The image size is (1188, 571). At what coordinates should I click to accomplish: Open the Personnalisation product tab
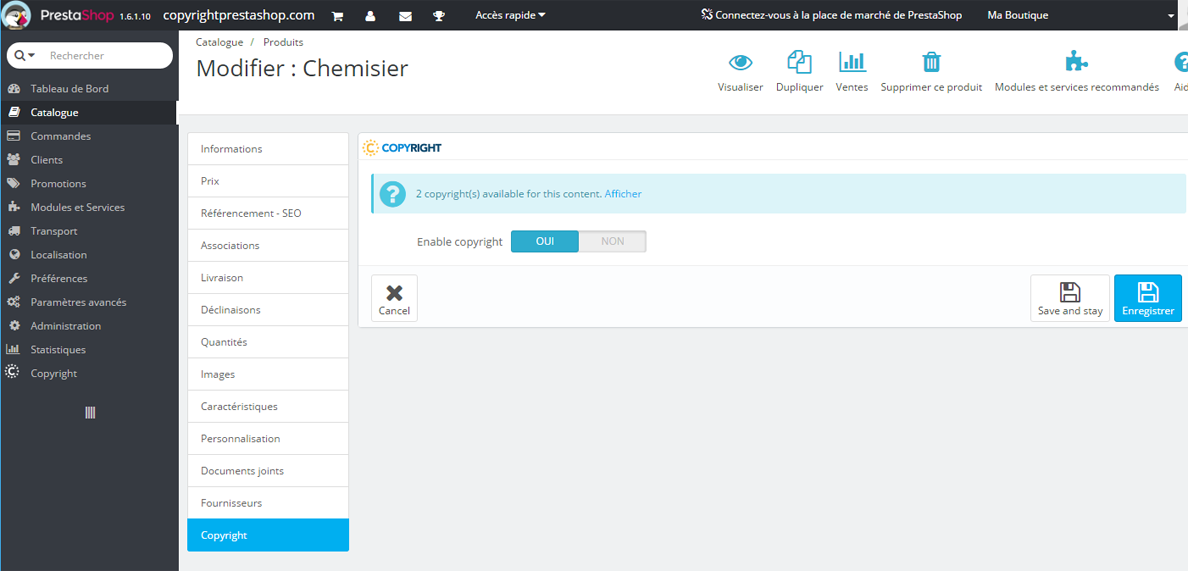point(268,438)
